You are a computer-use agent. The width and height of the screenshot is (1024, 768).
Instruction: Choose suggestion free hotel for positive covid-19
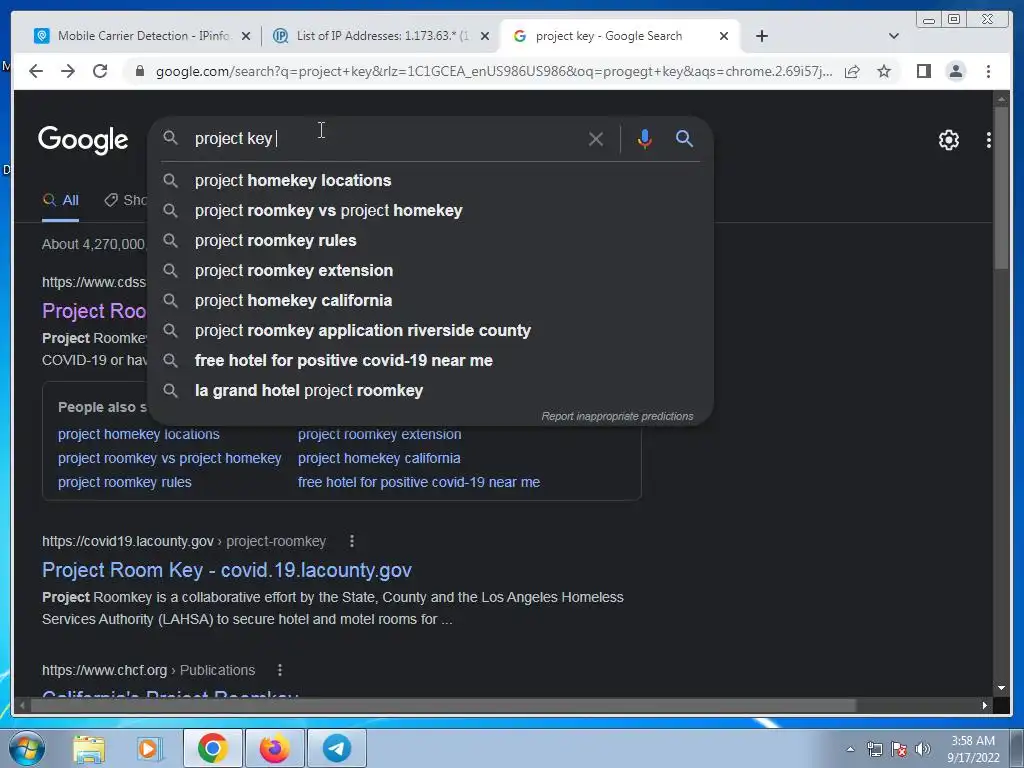431,360
